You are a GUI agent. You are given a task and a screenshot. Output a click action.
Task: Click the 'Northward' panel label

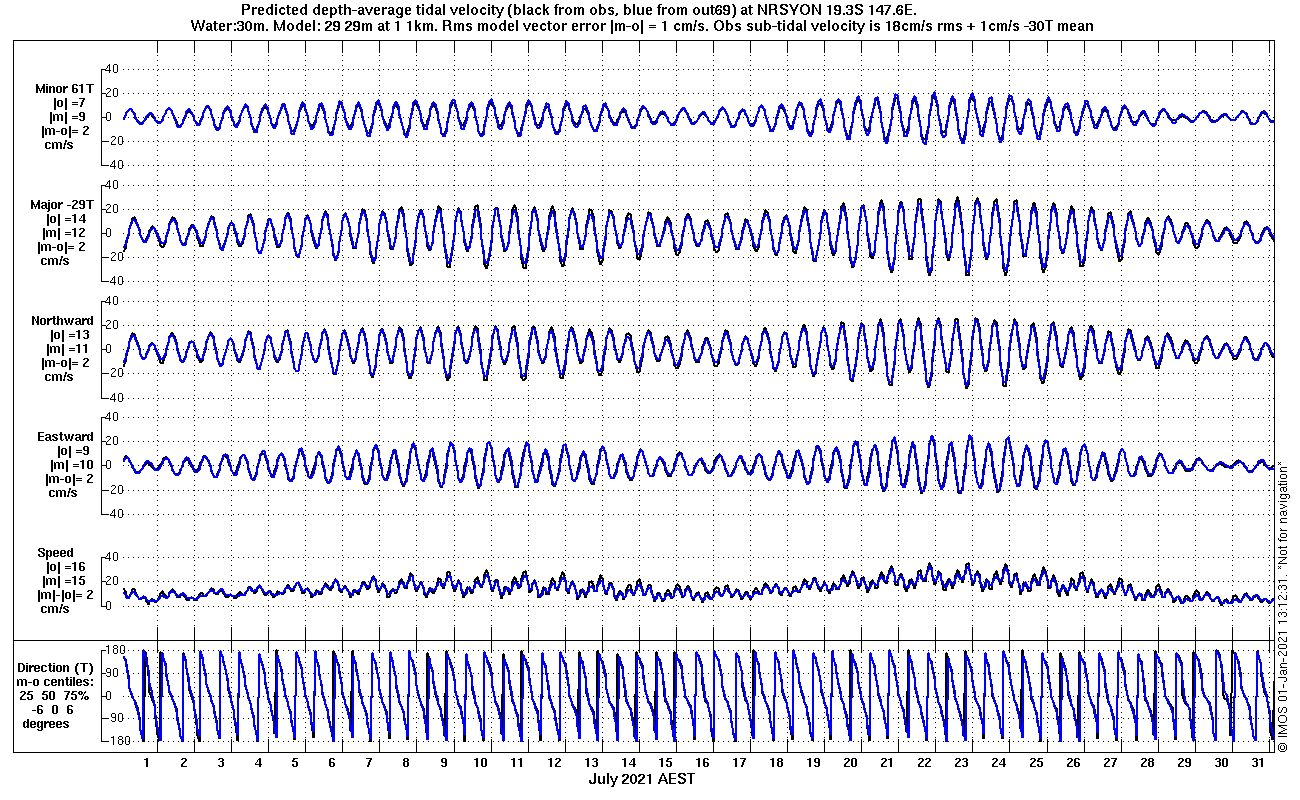click(x=62, y=321)
